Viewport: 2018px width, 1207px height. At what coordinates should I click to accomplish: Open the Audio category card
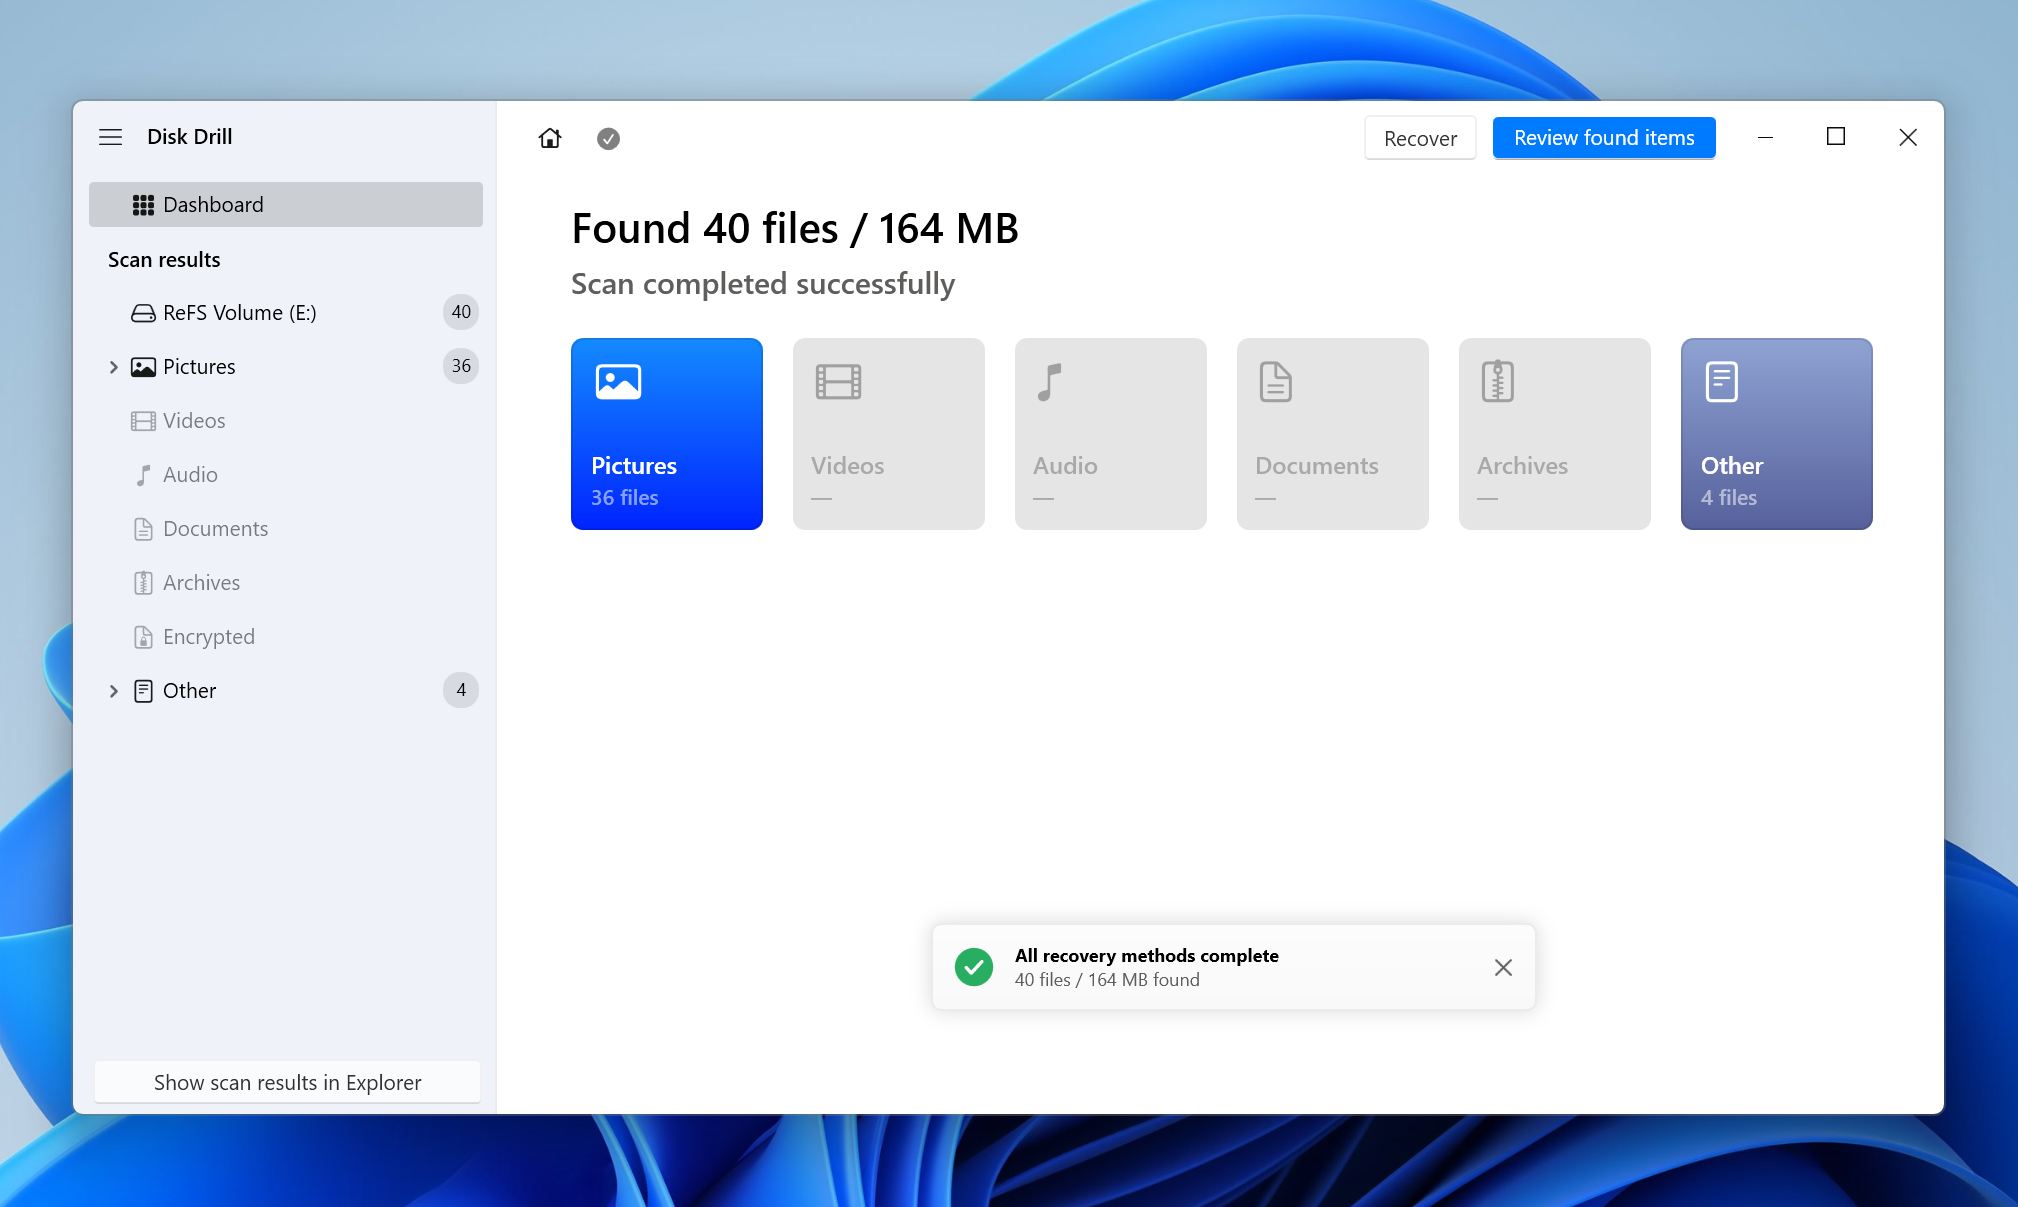(x=1111, y=434)
